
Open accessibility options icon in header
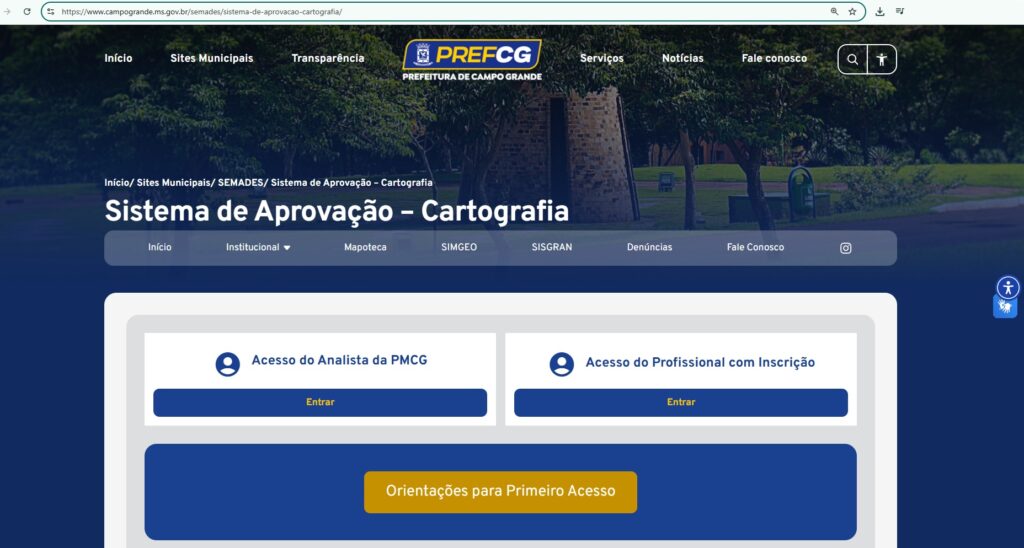tap(881, 59)
